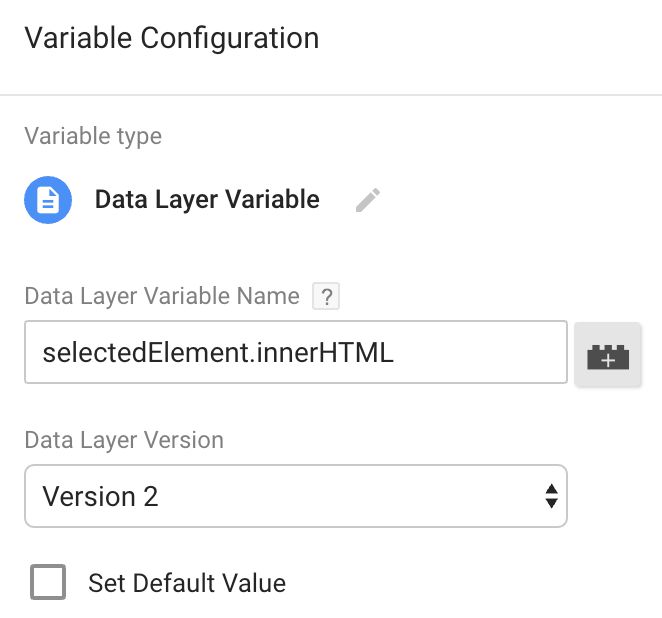Open the question mark help for Variable Name
Screen dimensions: 662x618
(x=326, y=296)
